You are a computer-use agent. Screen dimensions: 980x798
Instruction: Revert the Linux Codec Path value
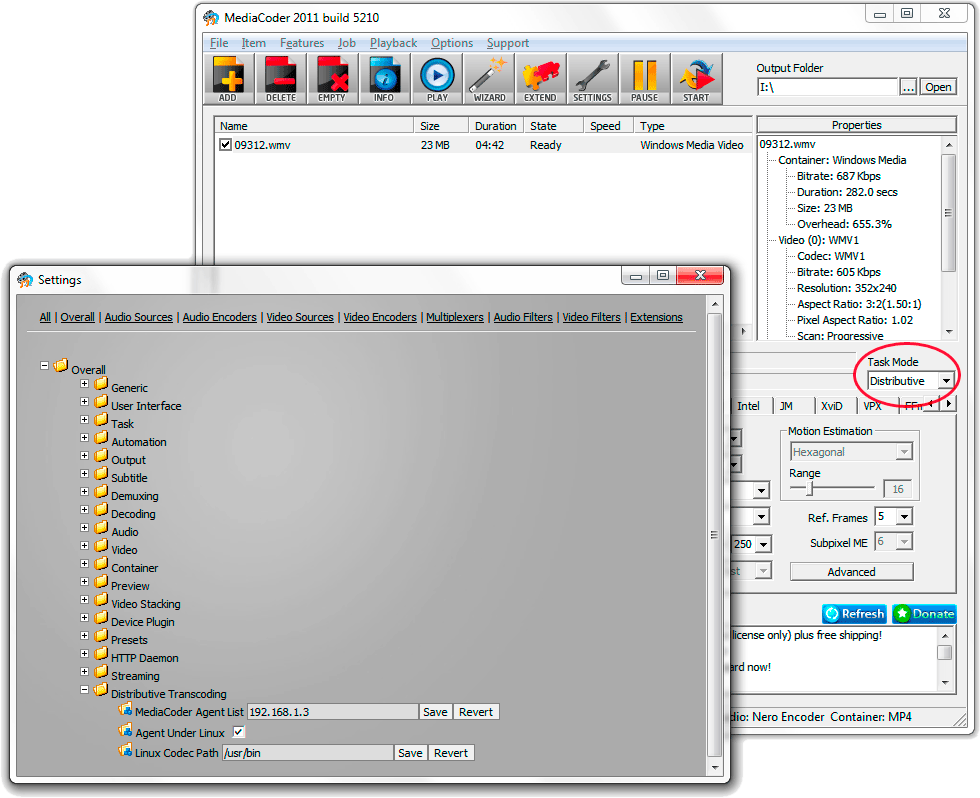pos(451,753)
